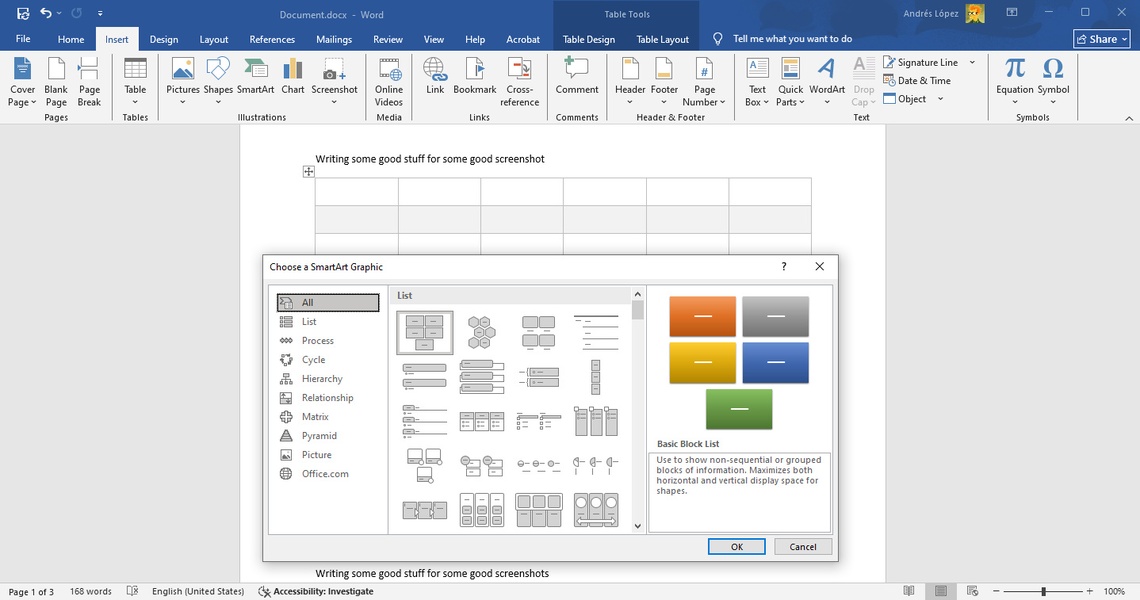
Task: Open the Table Design tab
Action: click(589, 40)
